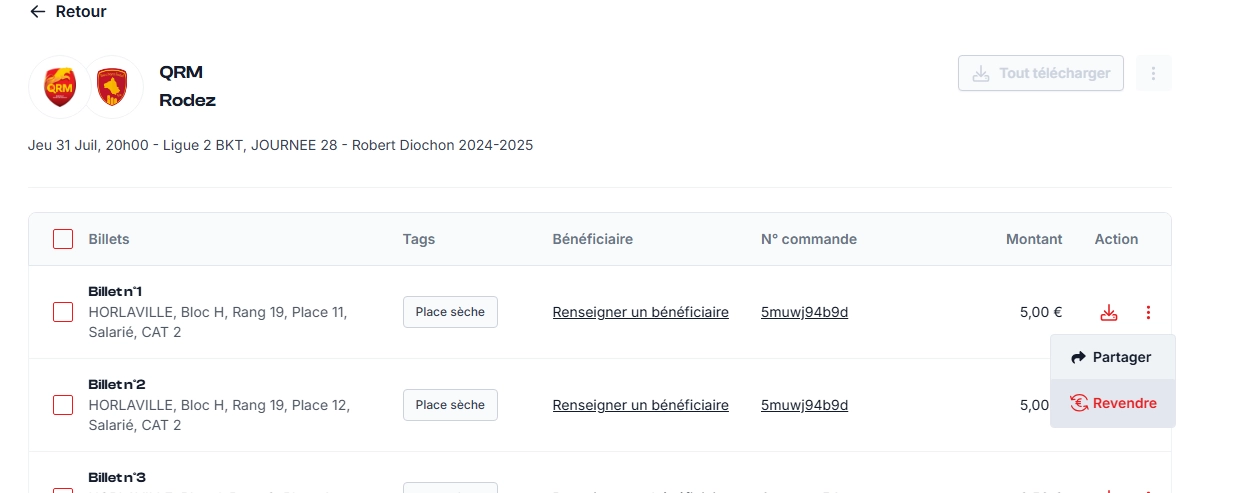
Task: Click the Bénéficiaire column header
Action: (x=592, y=239)
